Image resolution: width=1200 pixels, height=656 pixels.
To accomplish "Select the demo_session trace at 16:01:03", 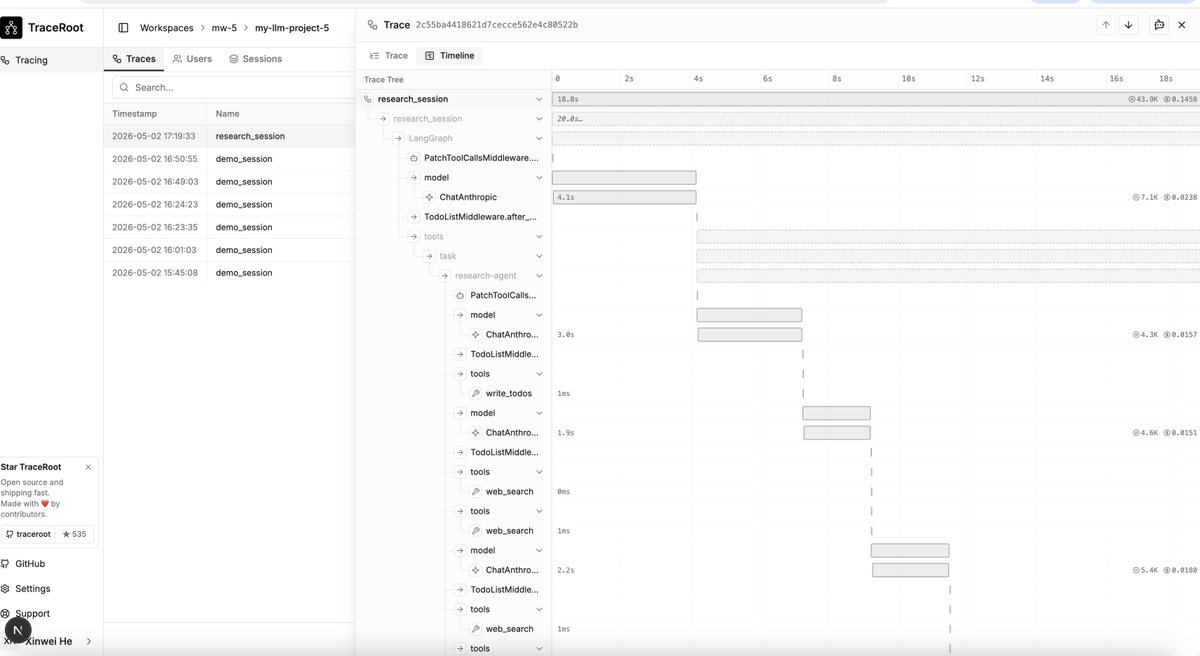I will (x=229, y=250).
